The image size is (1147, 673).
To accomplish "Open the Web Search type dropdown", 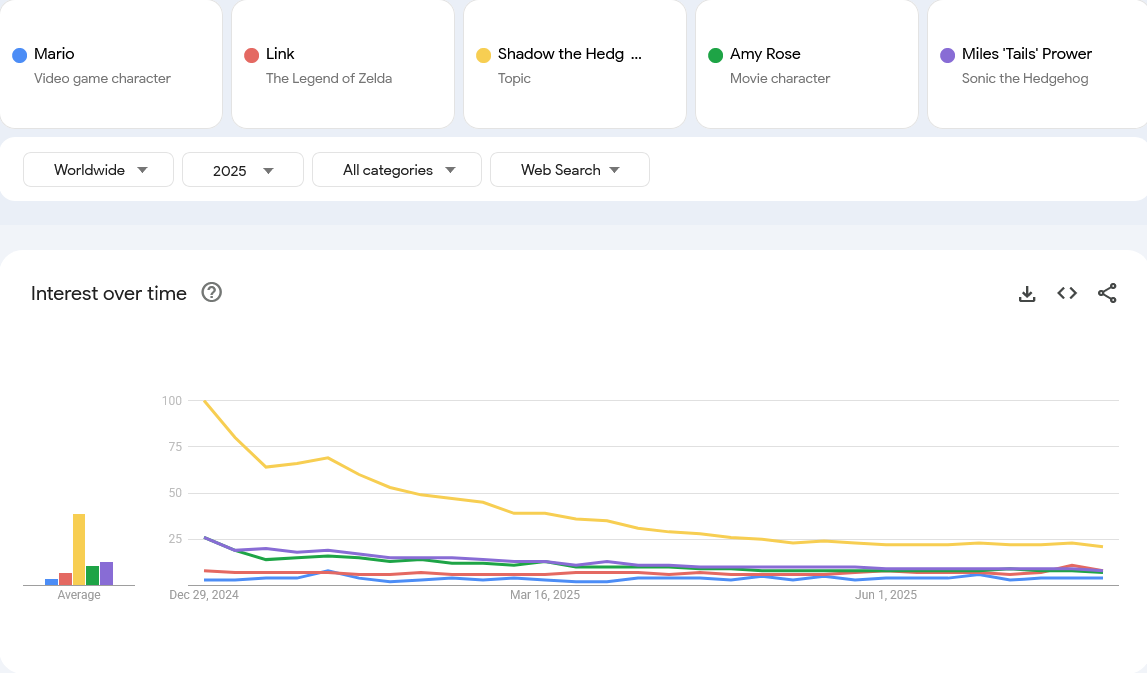I will (x=570, y=170).
